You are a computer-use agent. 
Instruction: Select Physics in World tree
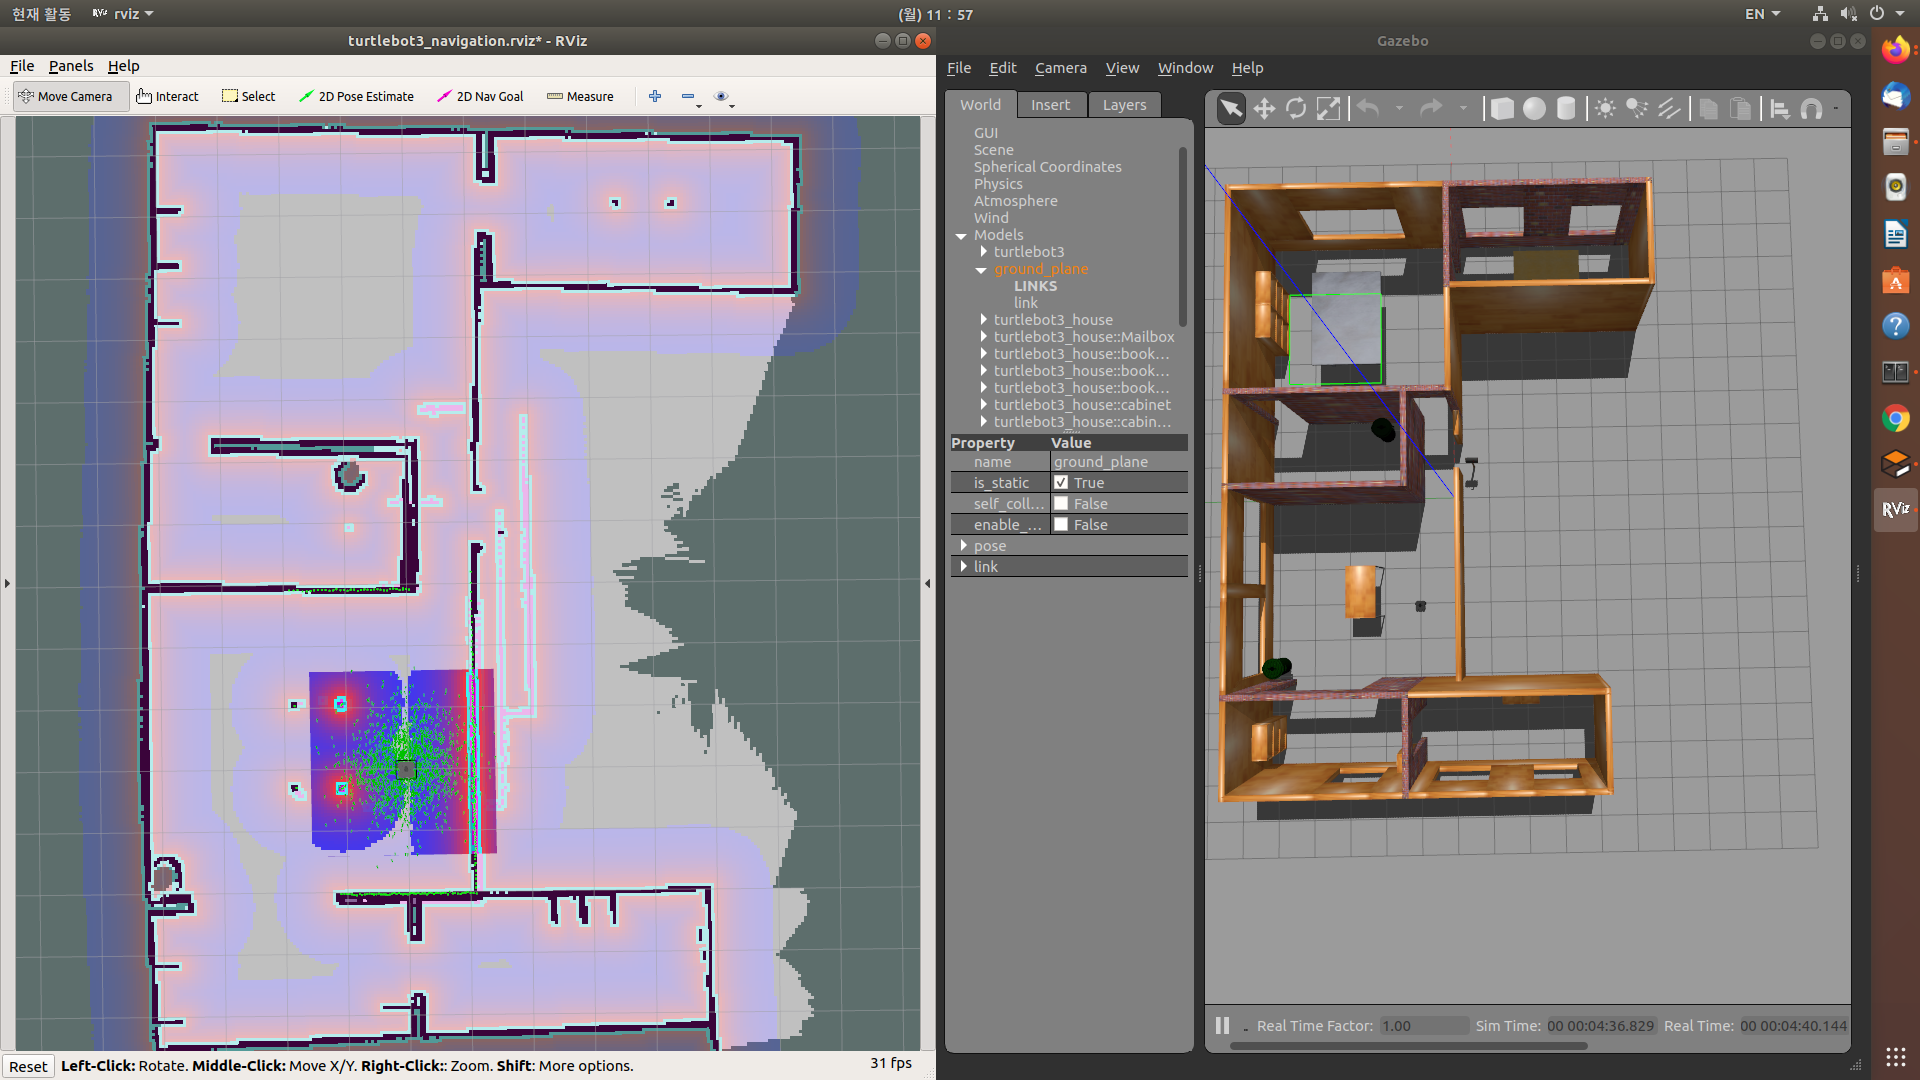(x=998, y=184)
